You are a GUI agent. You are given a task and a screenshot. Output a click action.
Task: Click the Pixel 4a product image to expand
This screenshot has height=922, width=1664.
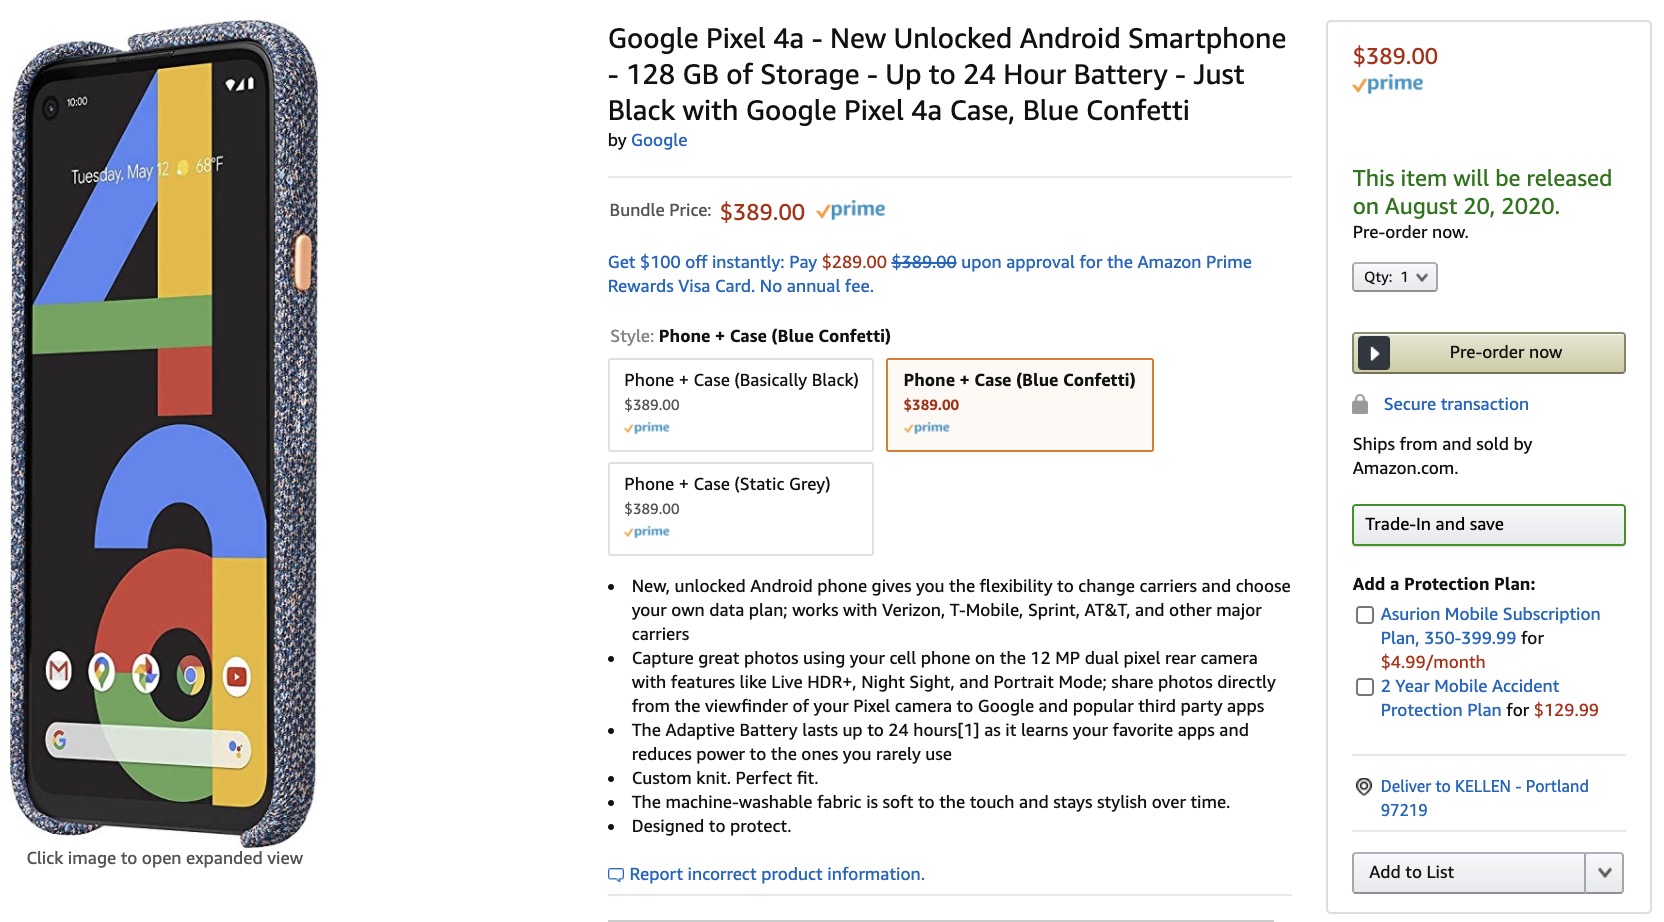click(165, 430)
